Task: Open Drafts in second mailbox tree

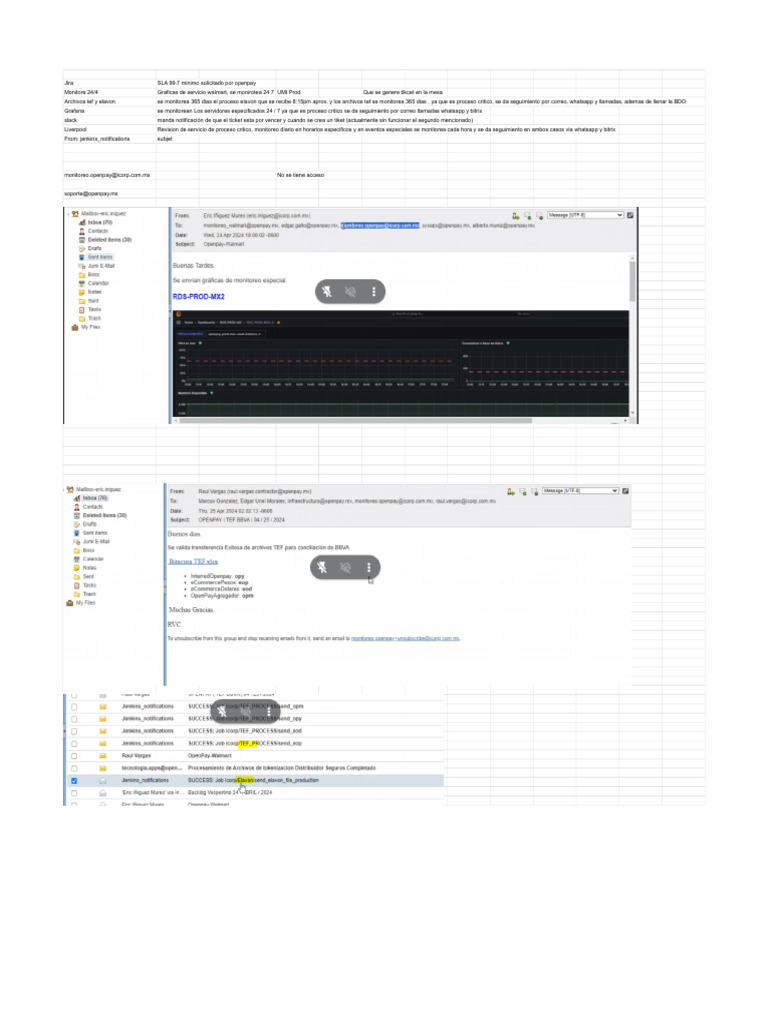Action: 89,524
